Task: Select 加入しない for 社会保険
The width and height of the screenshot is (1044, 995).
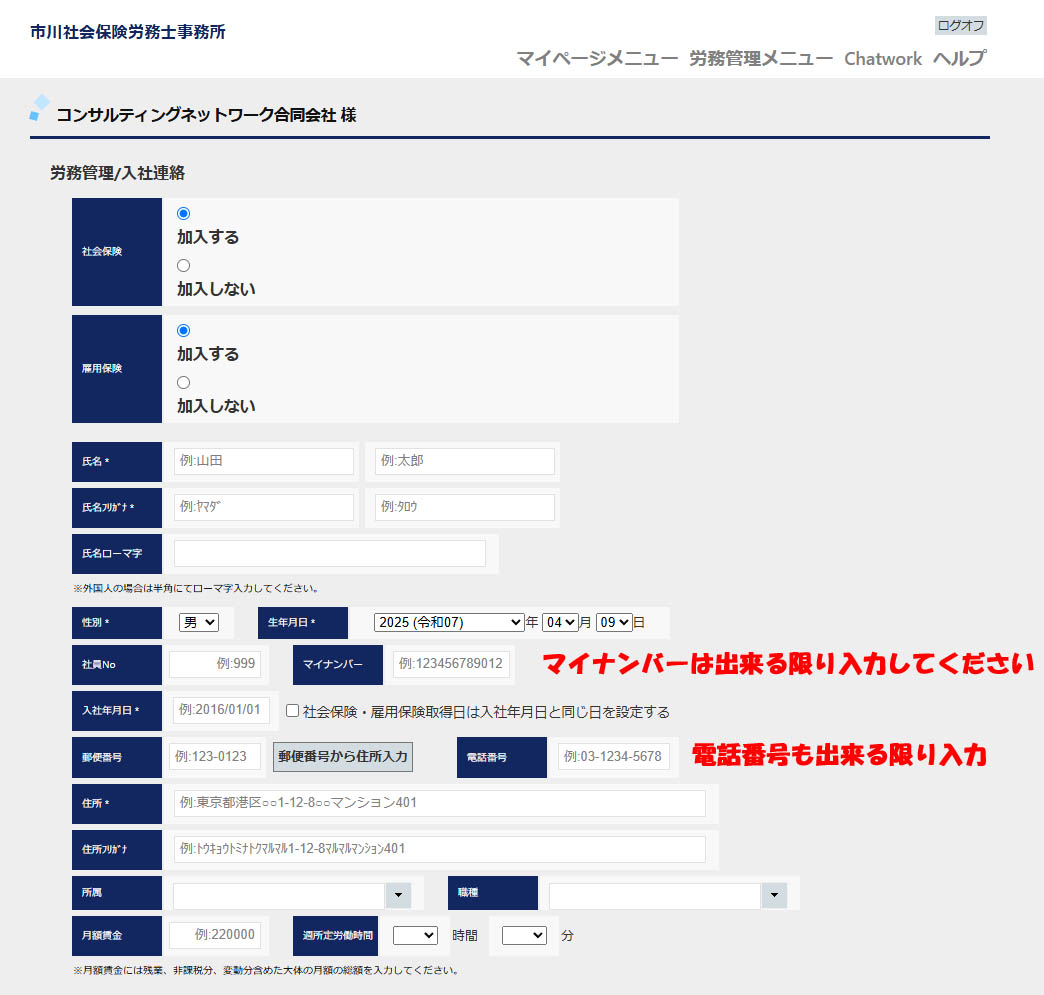Action: pyautogui.click(x=183, y=266)
